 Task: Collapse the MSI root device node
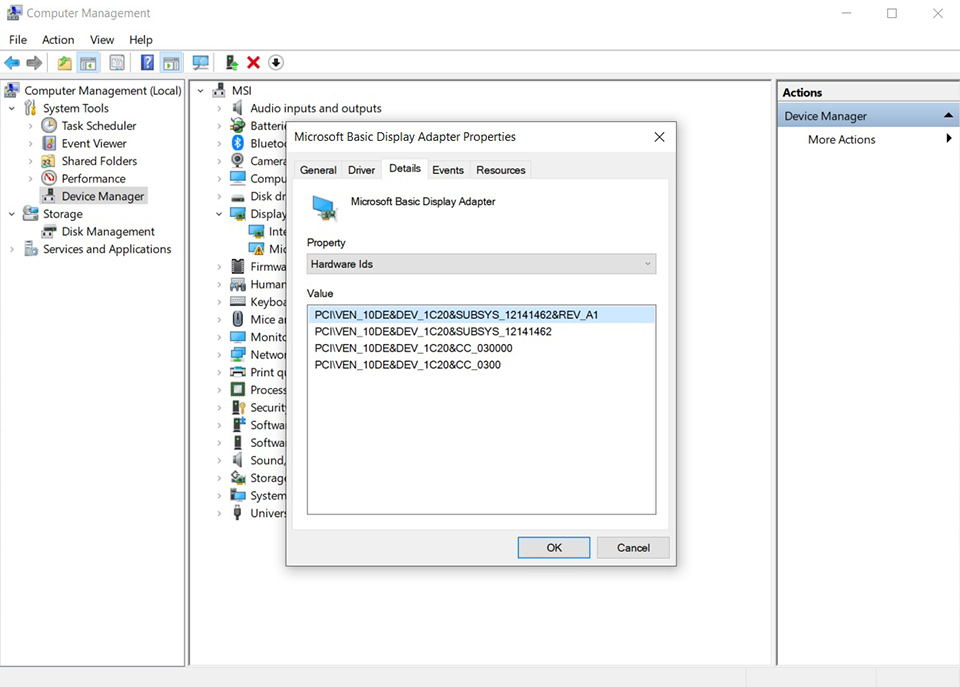200,91
